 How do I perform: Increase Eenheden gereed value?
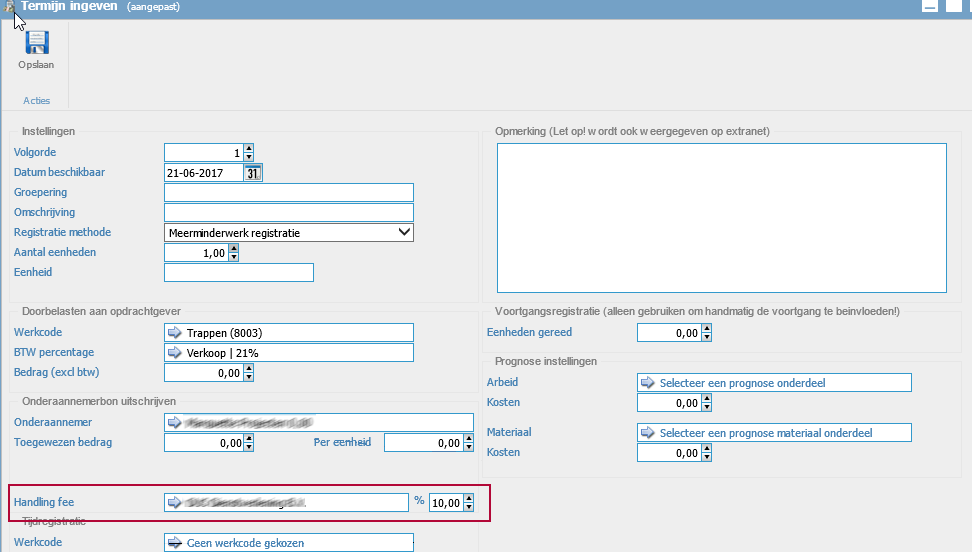click(x=707, y=329)
